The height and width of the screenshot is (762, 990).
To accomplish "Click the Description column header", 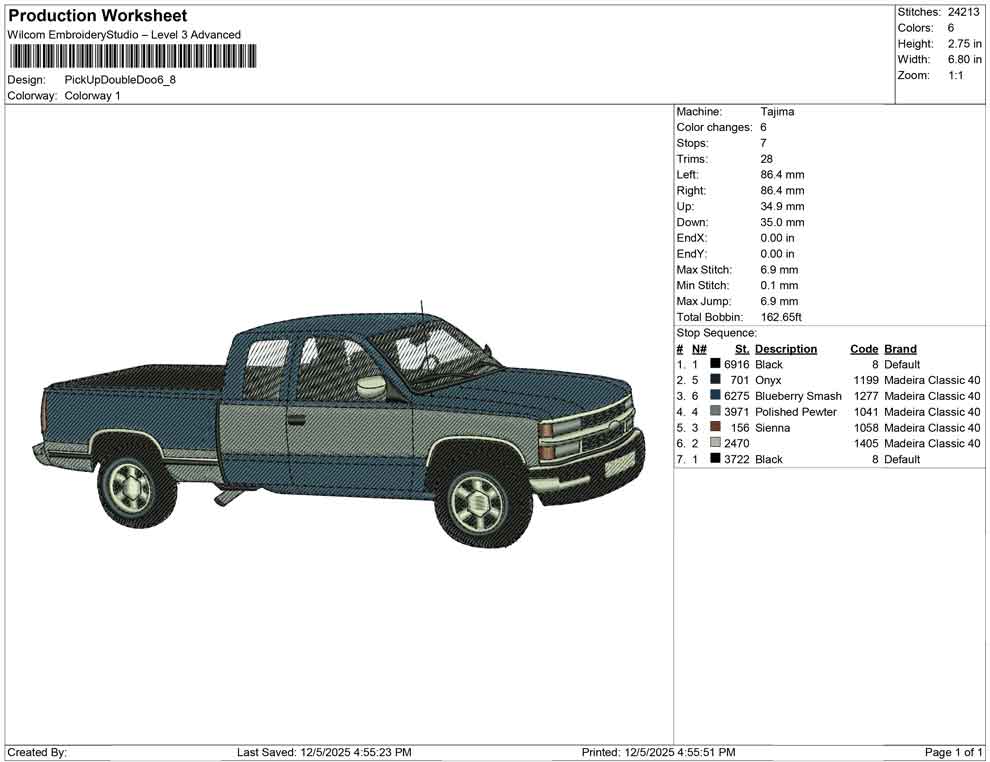I will pyautogui.click(x=785, y=349).
